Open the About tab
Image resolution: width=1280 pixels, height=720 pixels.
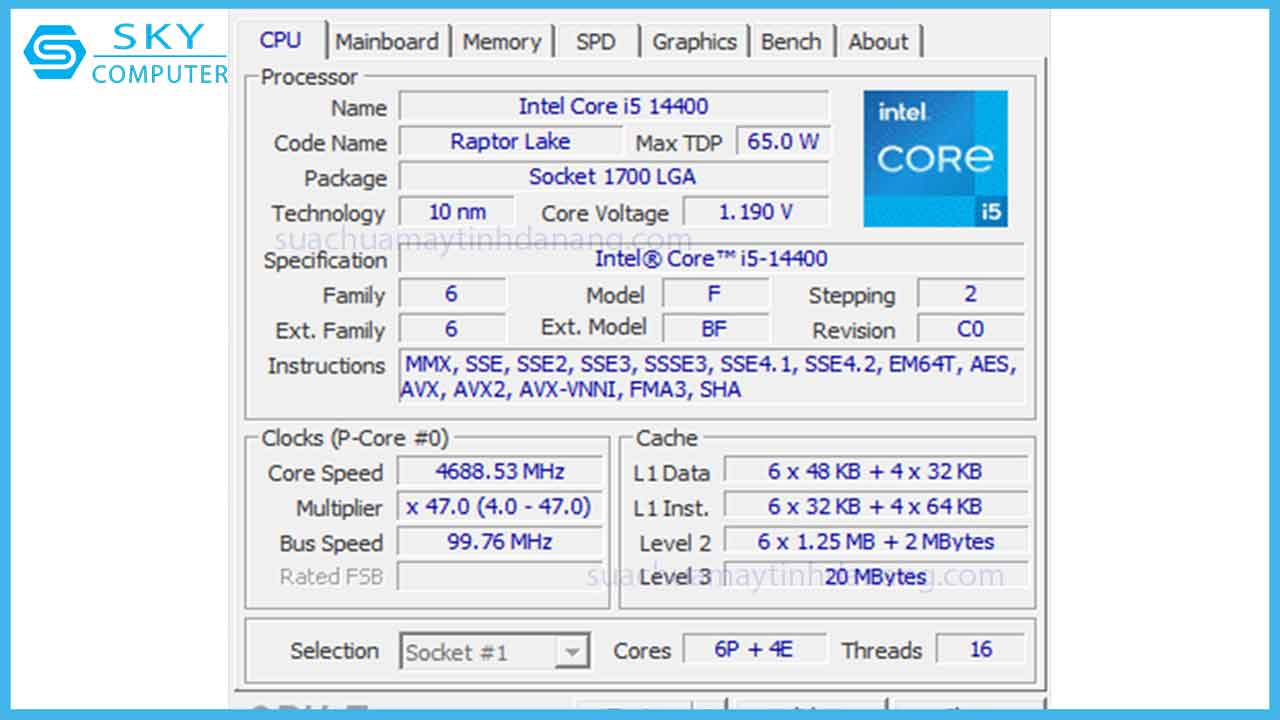tap(879, 41)
